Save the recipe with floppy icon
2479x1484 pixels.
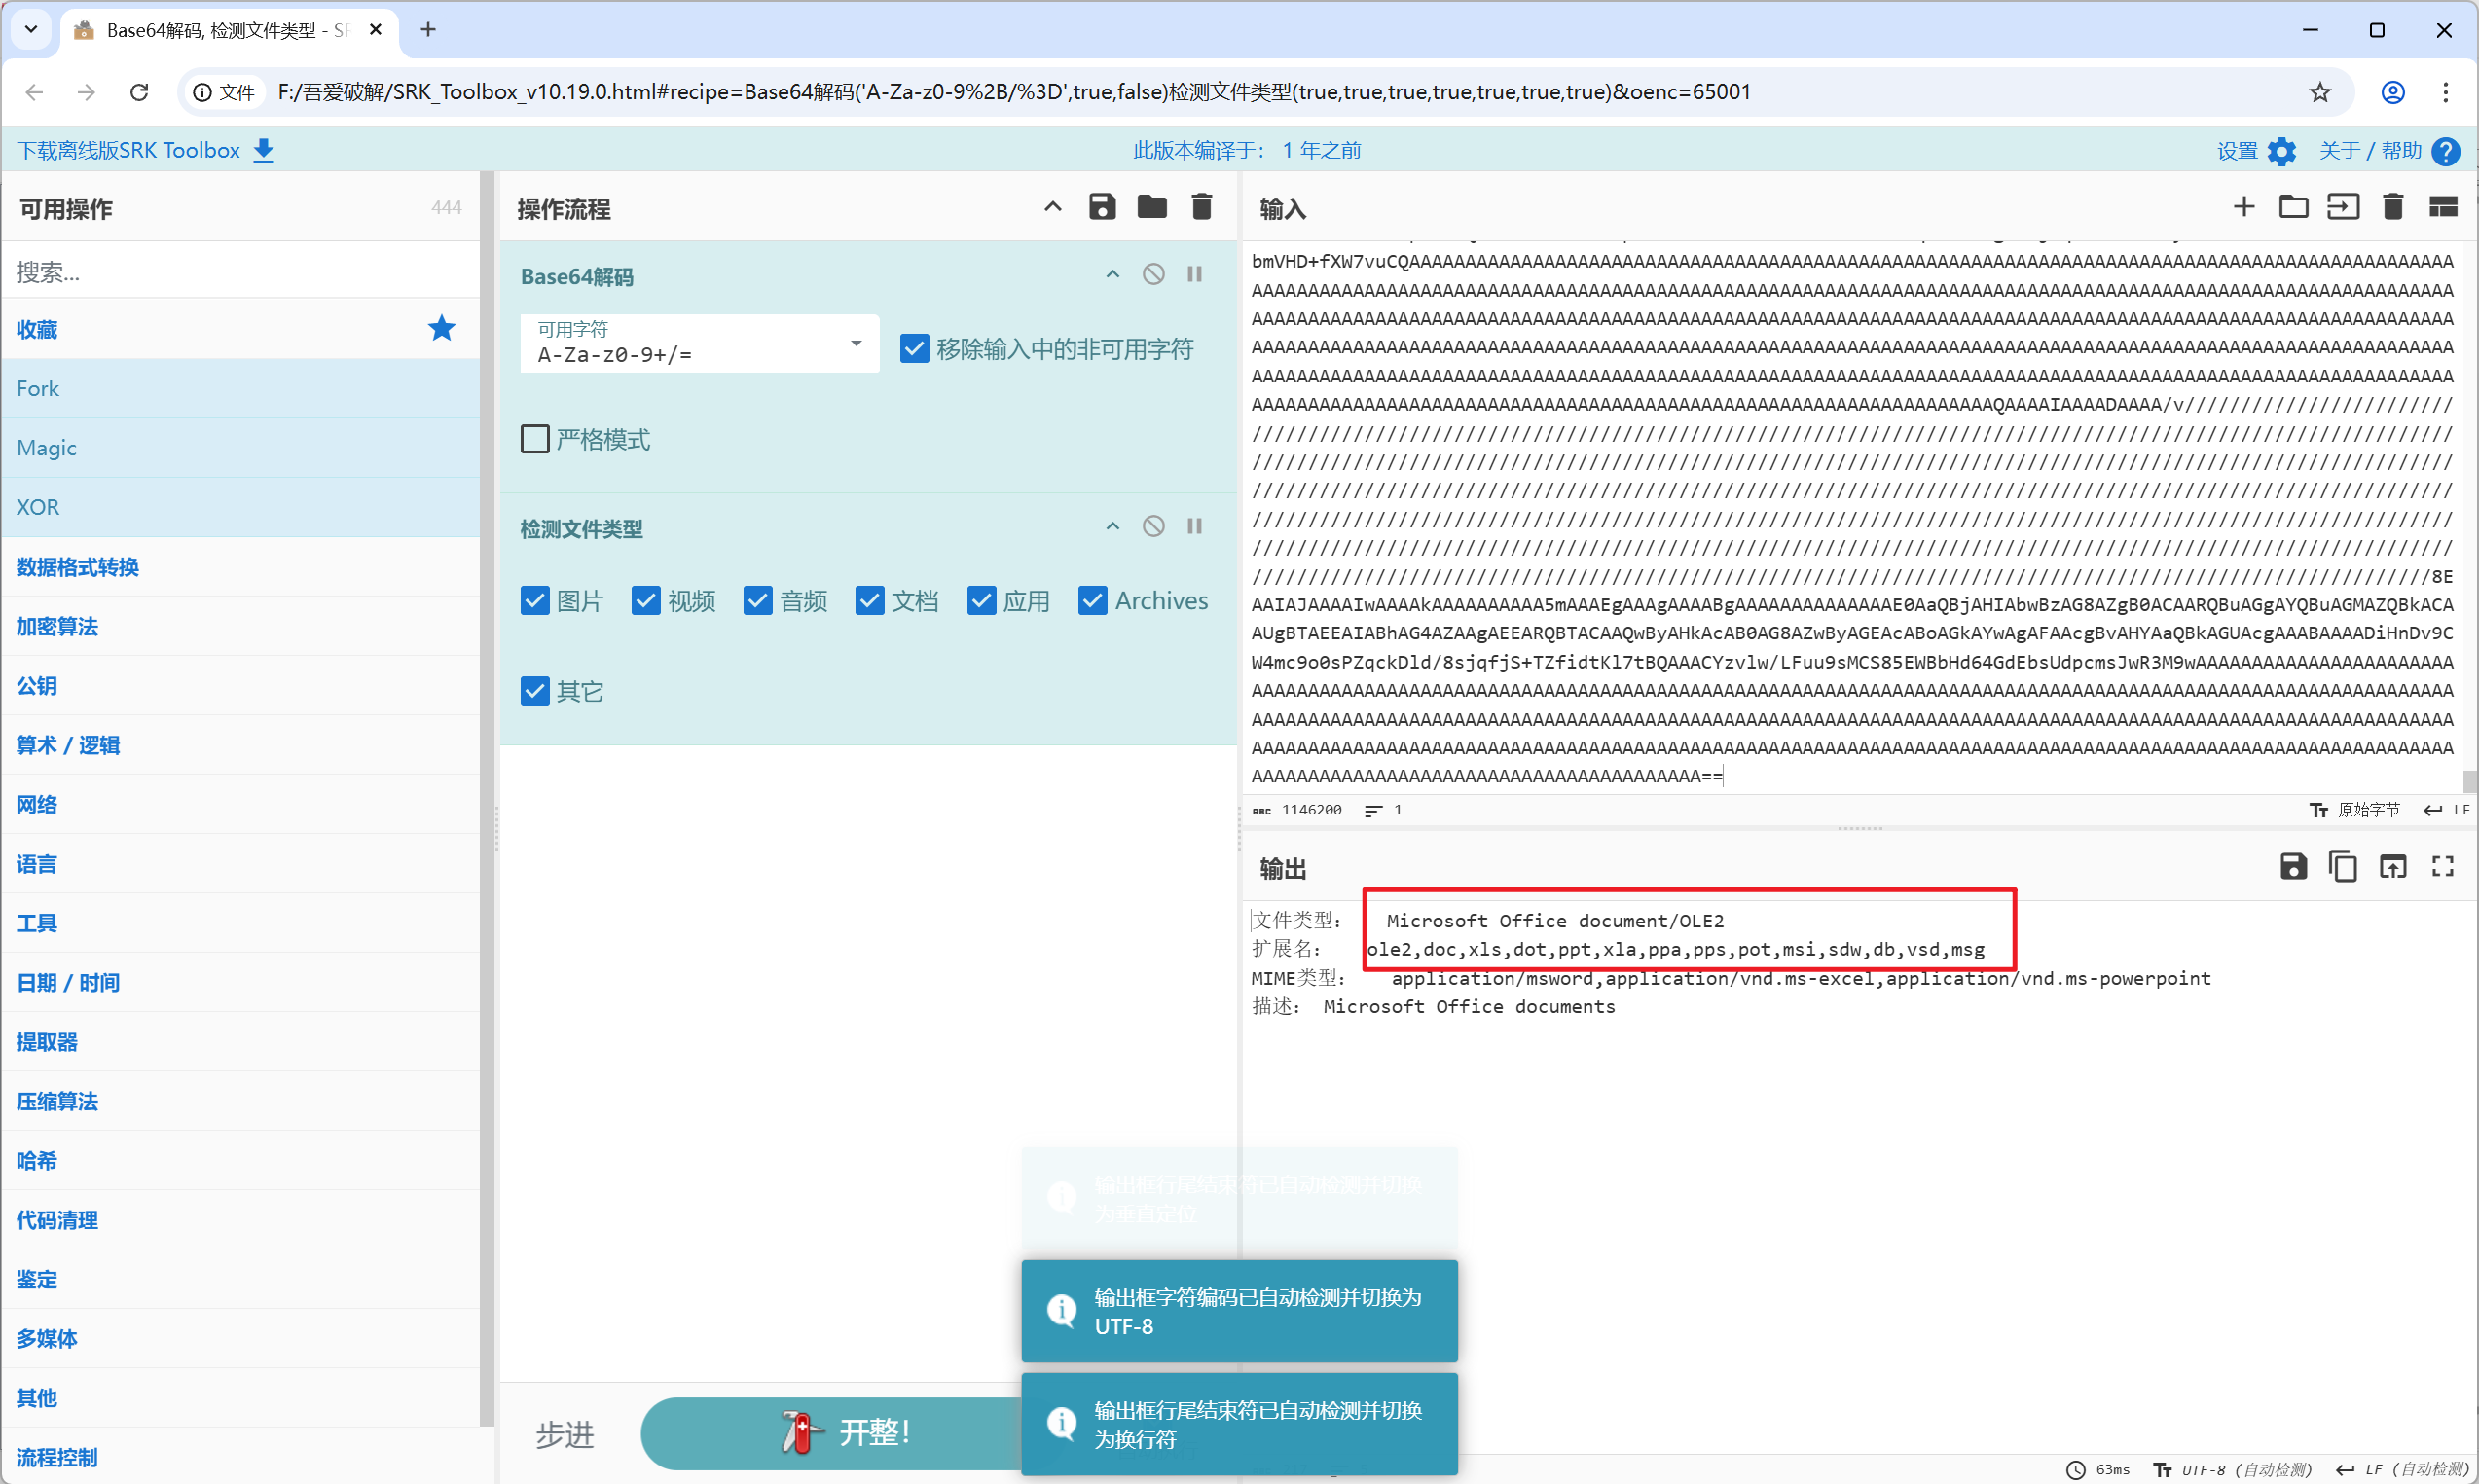tap(1102, 207)
